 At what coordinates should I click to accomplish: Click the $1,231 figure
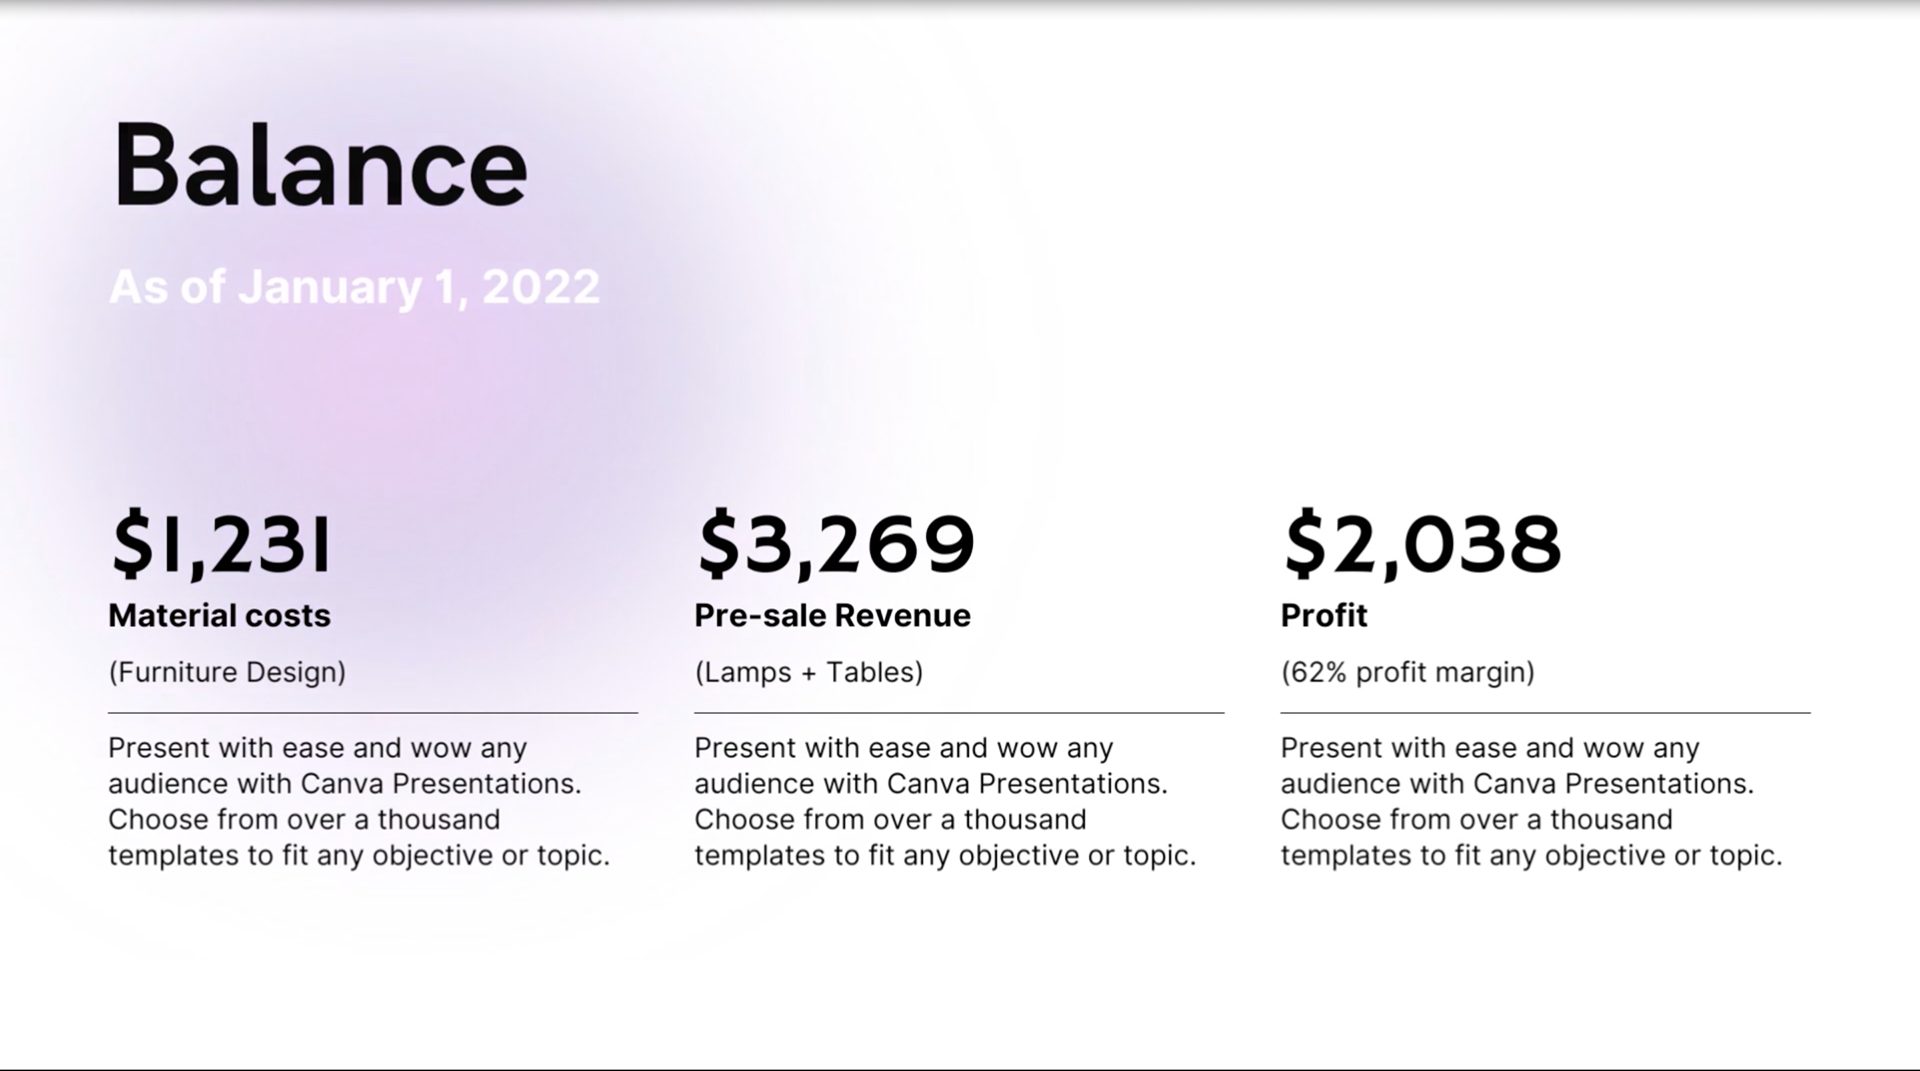(x=221, y=544)
